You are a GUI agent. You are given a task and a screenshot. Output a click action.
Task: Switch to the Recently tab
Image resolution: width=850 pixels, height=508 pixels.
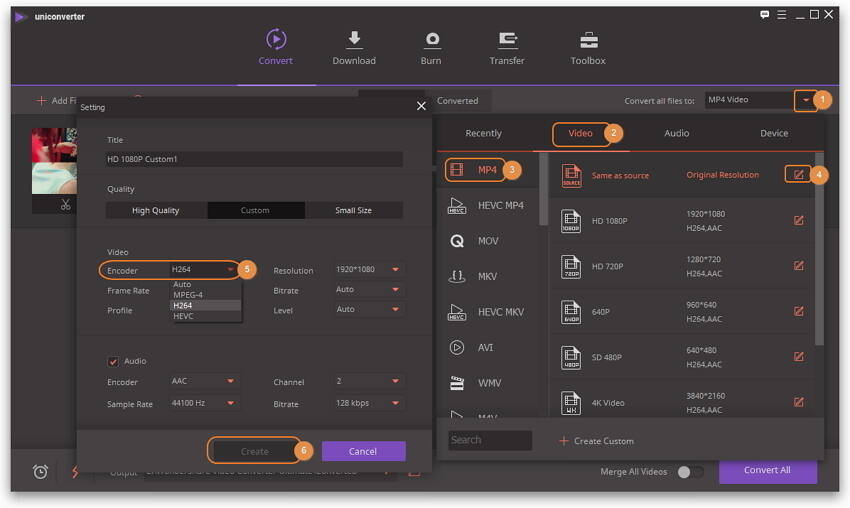coord(484,133)
